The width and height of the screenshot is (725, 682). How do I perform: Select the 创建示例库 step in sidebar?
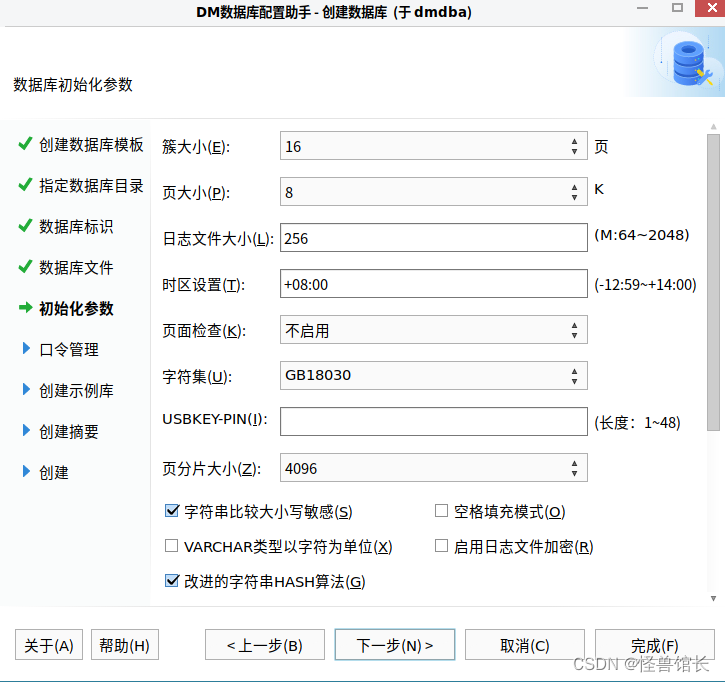point(76,391)
